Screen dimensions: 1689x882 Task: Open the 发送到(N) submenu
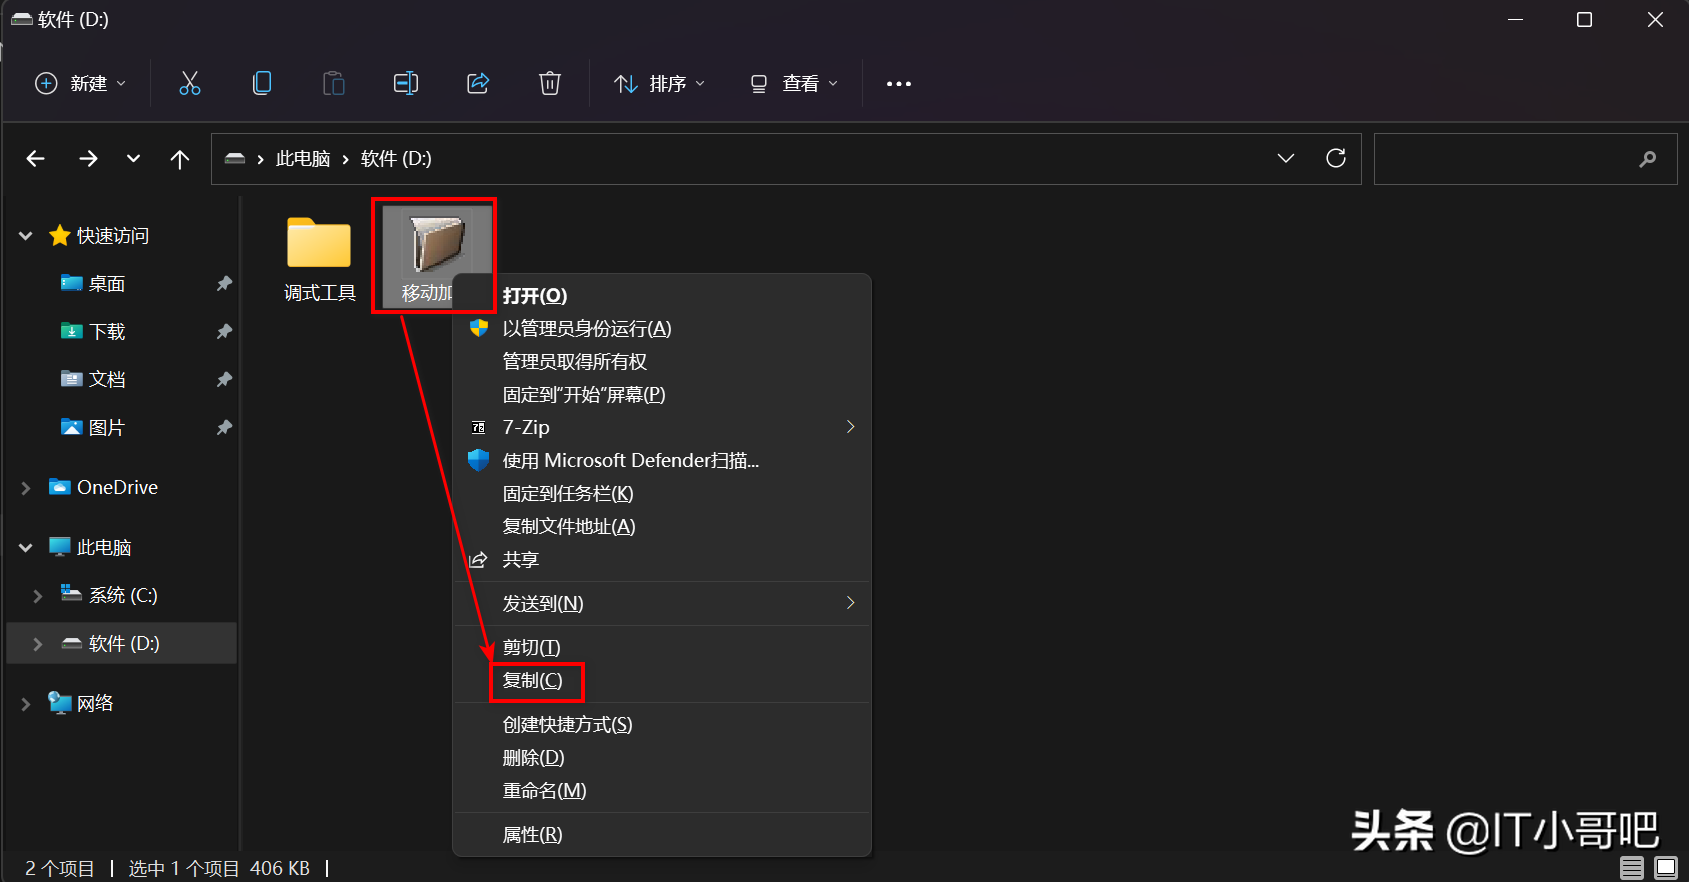pyautogui.click(x=662, y=603)
